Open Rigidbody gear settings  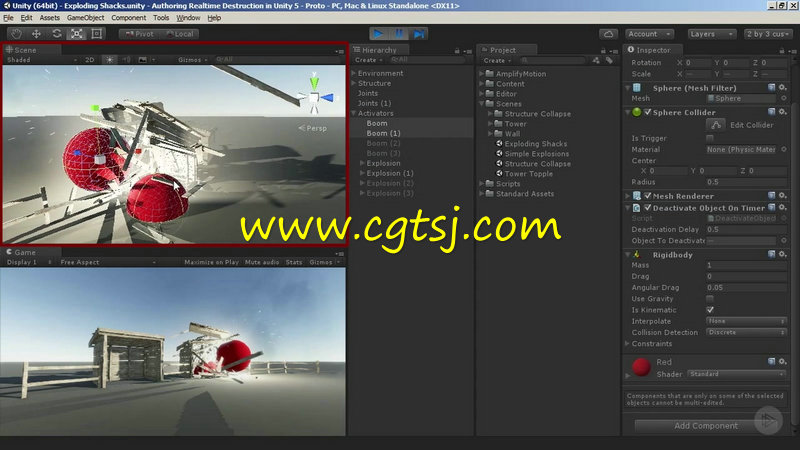[x=782, y=254]
